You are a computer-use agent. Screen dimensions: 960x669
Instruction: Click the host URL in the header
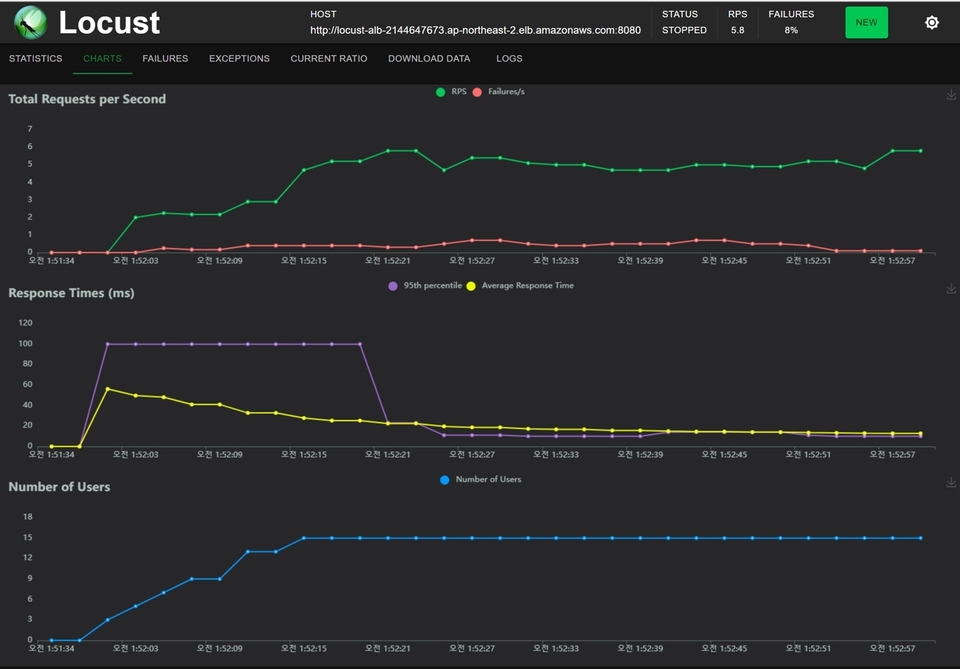tap(475, 30)
